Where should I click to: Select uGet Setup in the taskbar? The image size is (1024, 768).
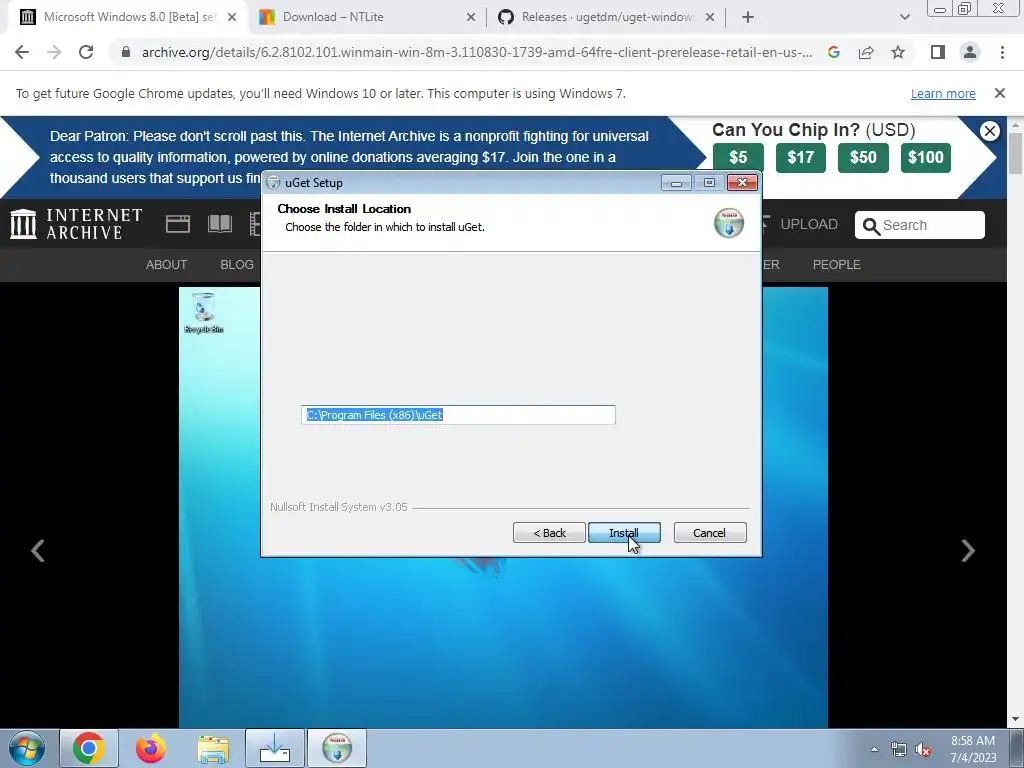[337, 748]
